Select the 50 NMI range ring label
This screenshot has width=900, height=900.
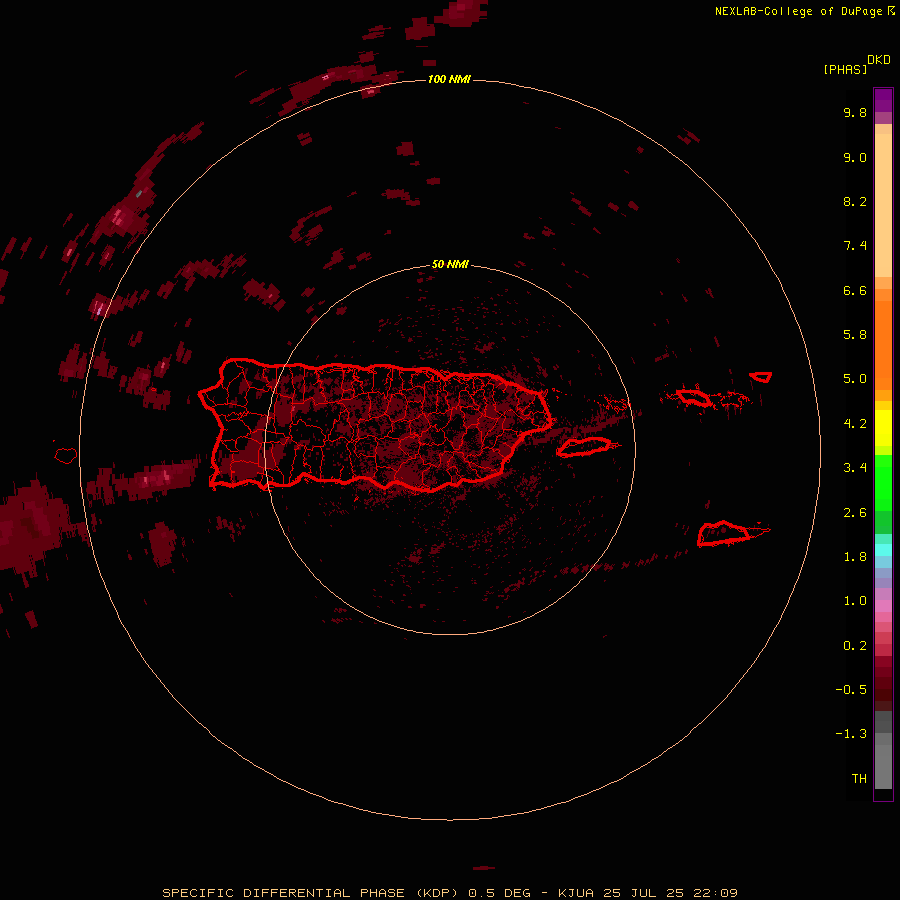(x=450, y=264)
